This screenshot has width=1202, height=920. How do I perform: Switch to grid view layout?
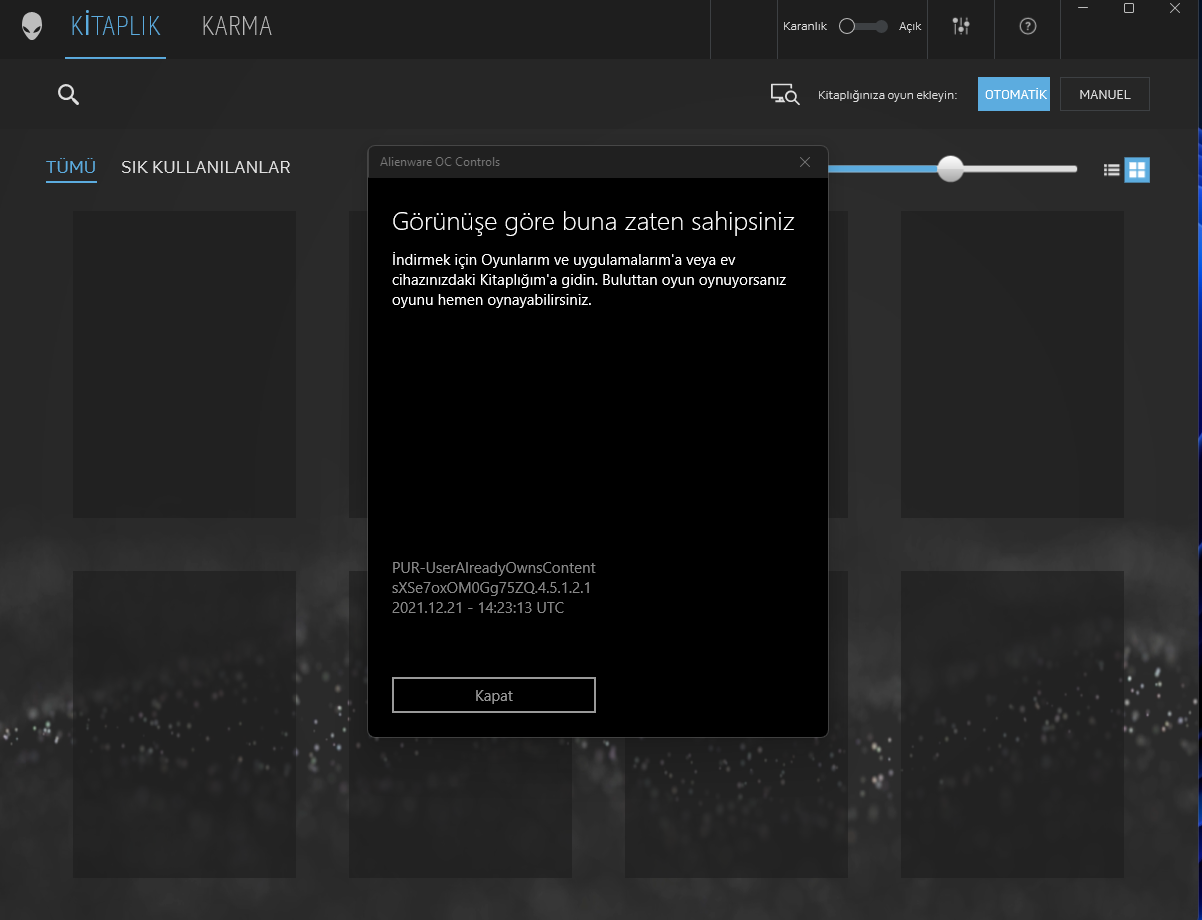coord(1137,170)
